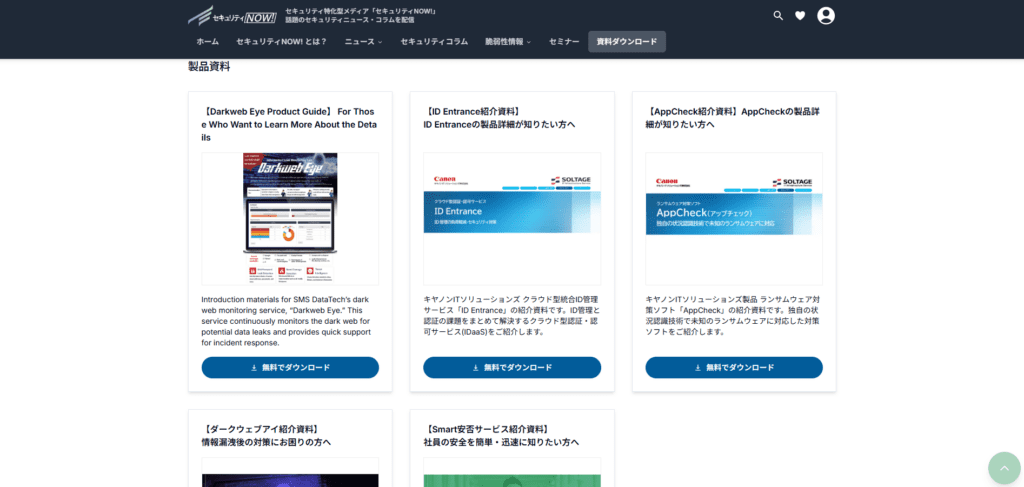Open favorites via the heart icon
This screenshot has height=487, width=1024.
pyautogui.click(x=800, y=16)
